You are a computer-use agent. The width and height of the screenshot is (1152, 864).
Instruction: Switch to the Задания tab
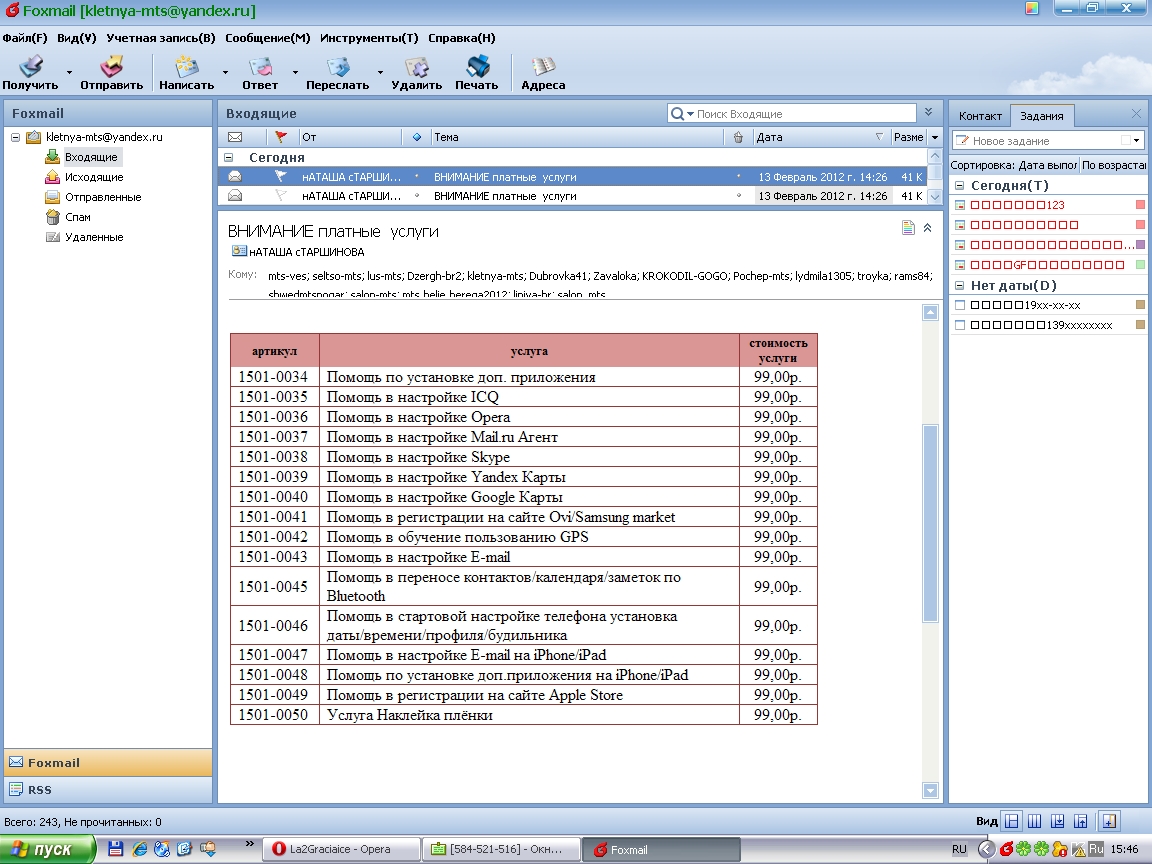[1042, 116]
